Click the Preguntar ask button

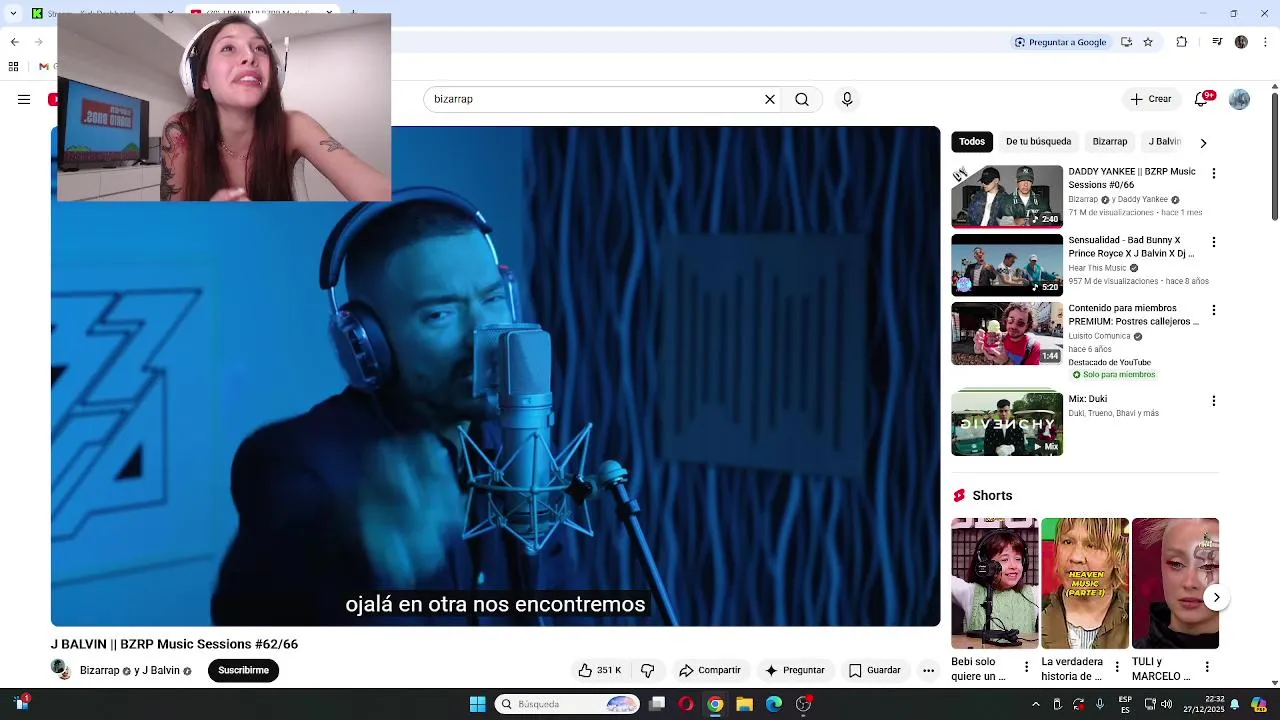pos(795,670)
